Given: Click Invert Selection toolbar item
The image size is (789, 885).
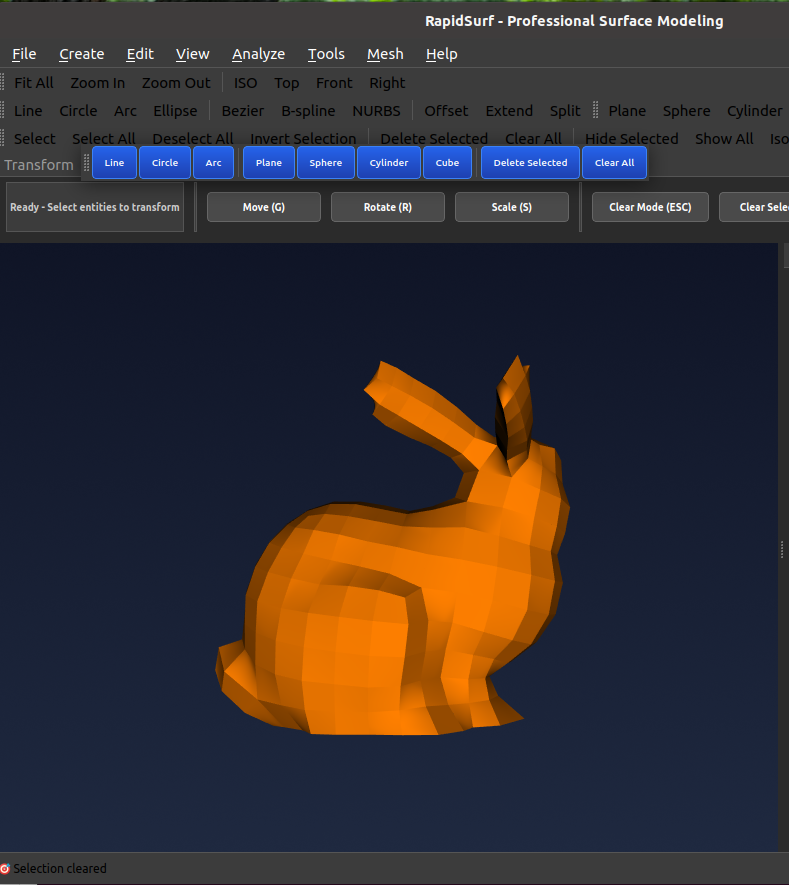Looking at the screenshot, I should tap(303, 139).
